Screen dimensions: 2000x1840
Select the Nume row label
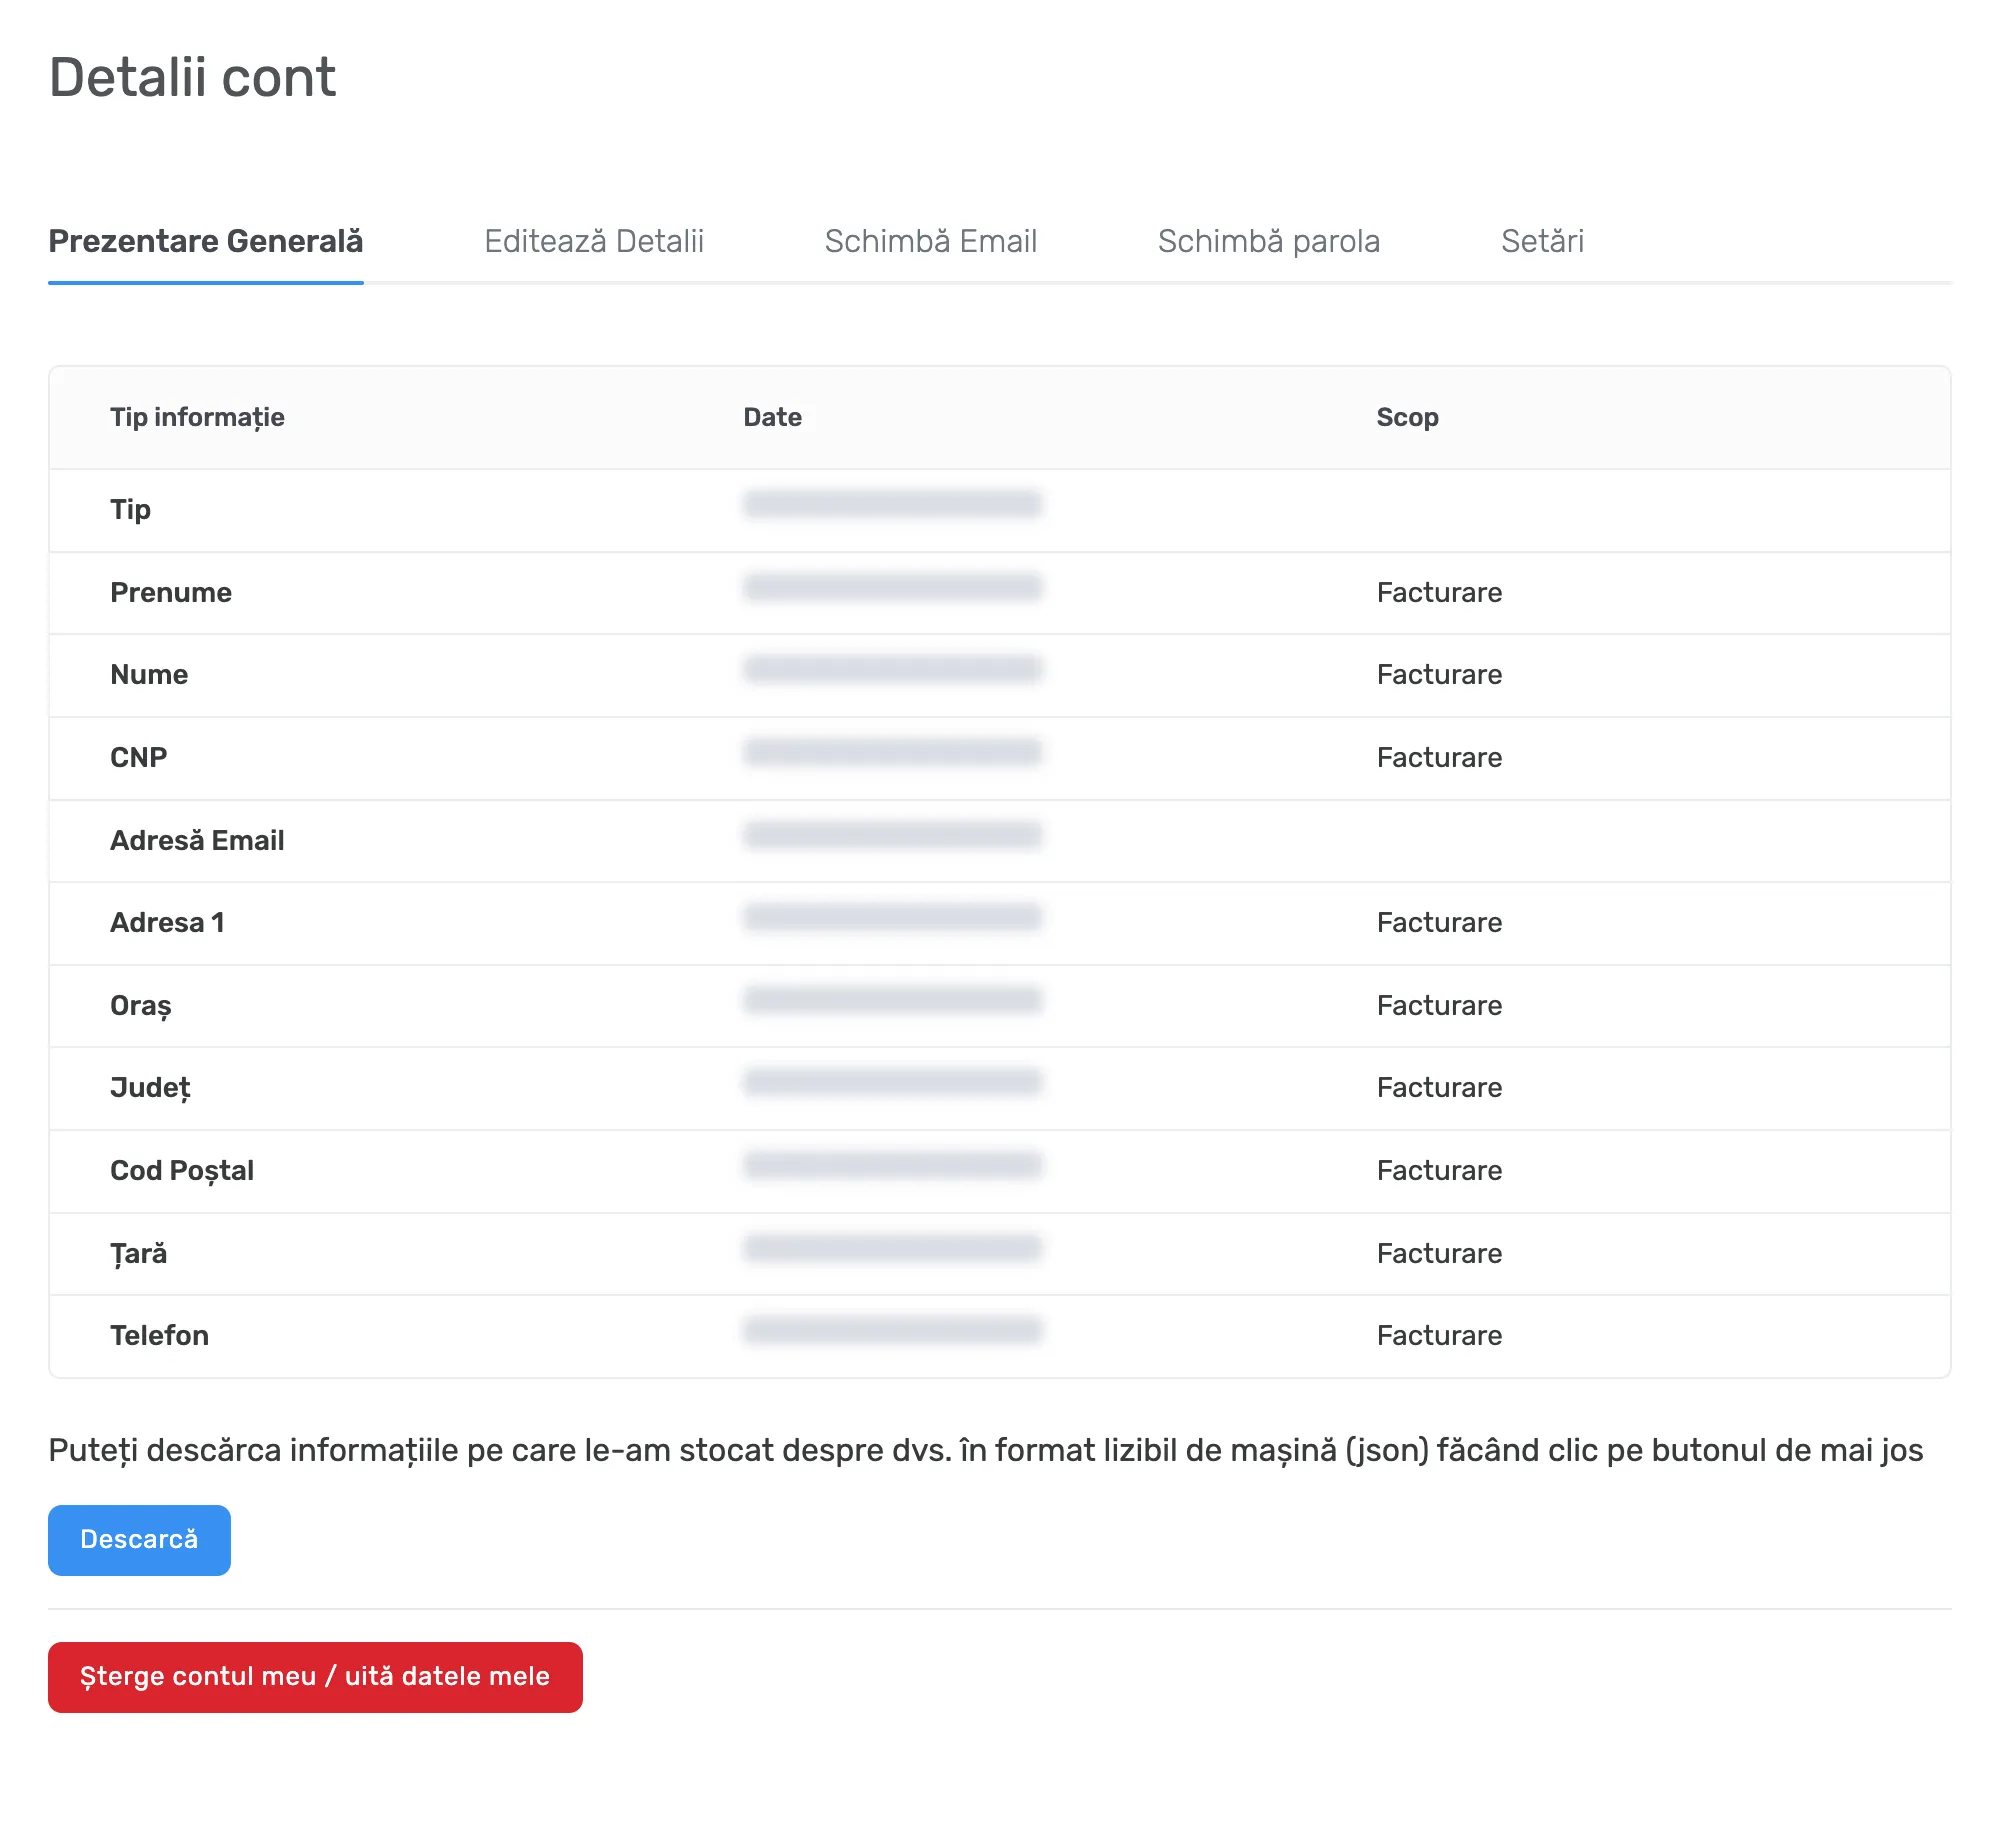pyautogui.click(x=149, y=674)
